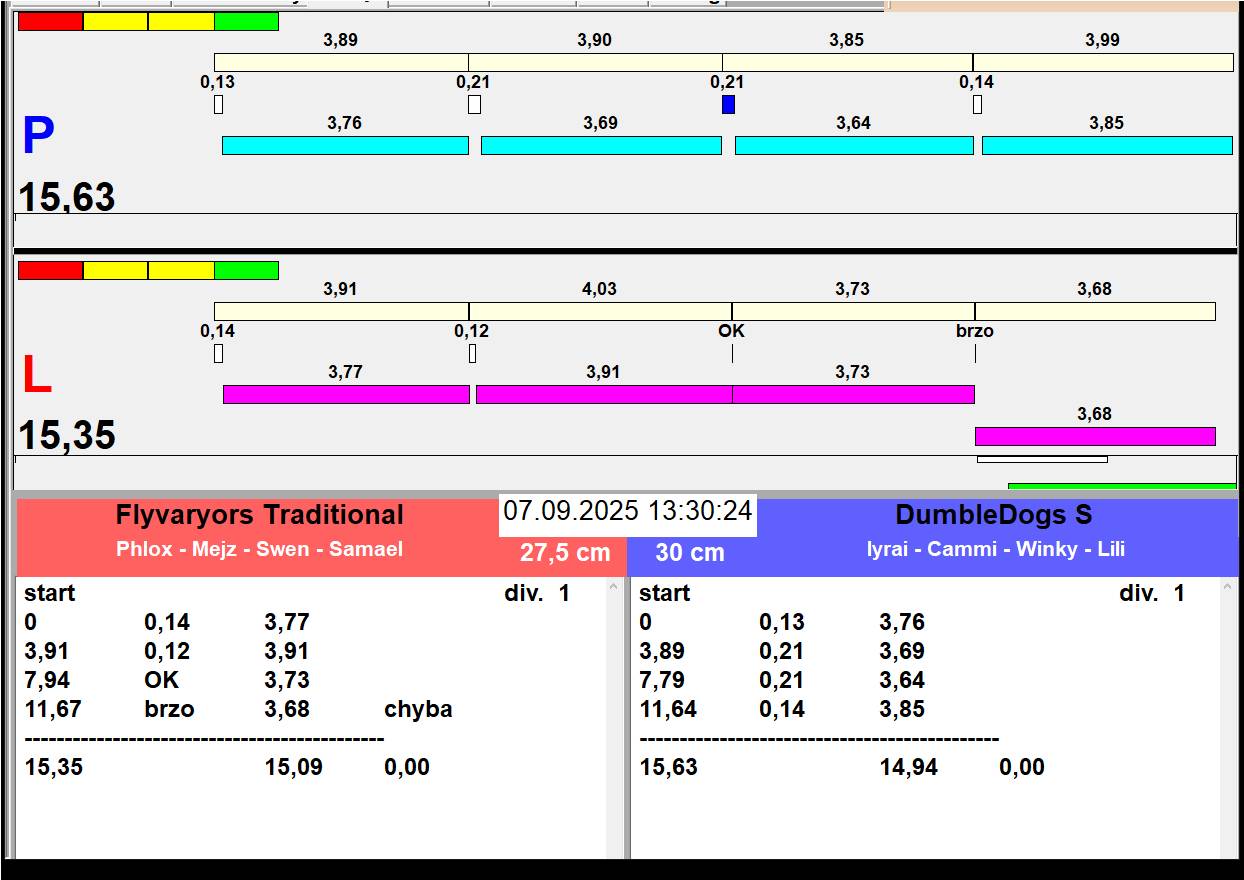Click the 14,94 net time in DumbleDogs results
1244x880 pixels.
[909, 768]
